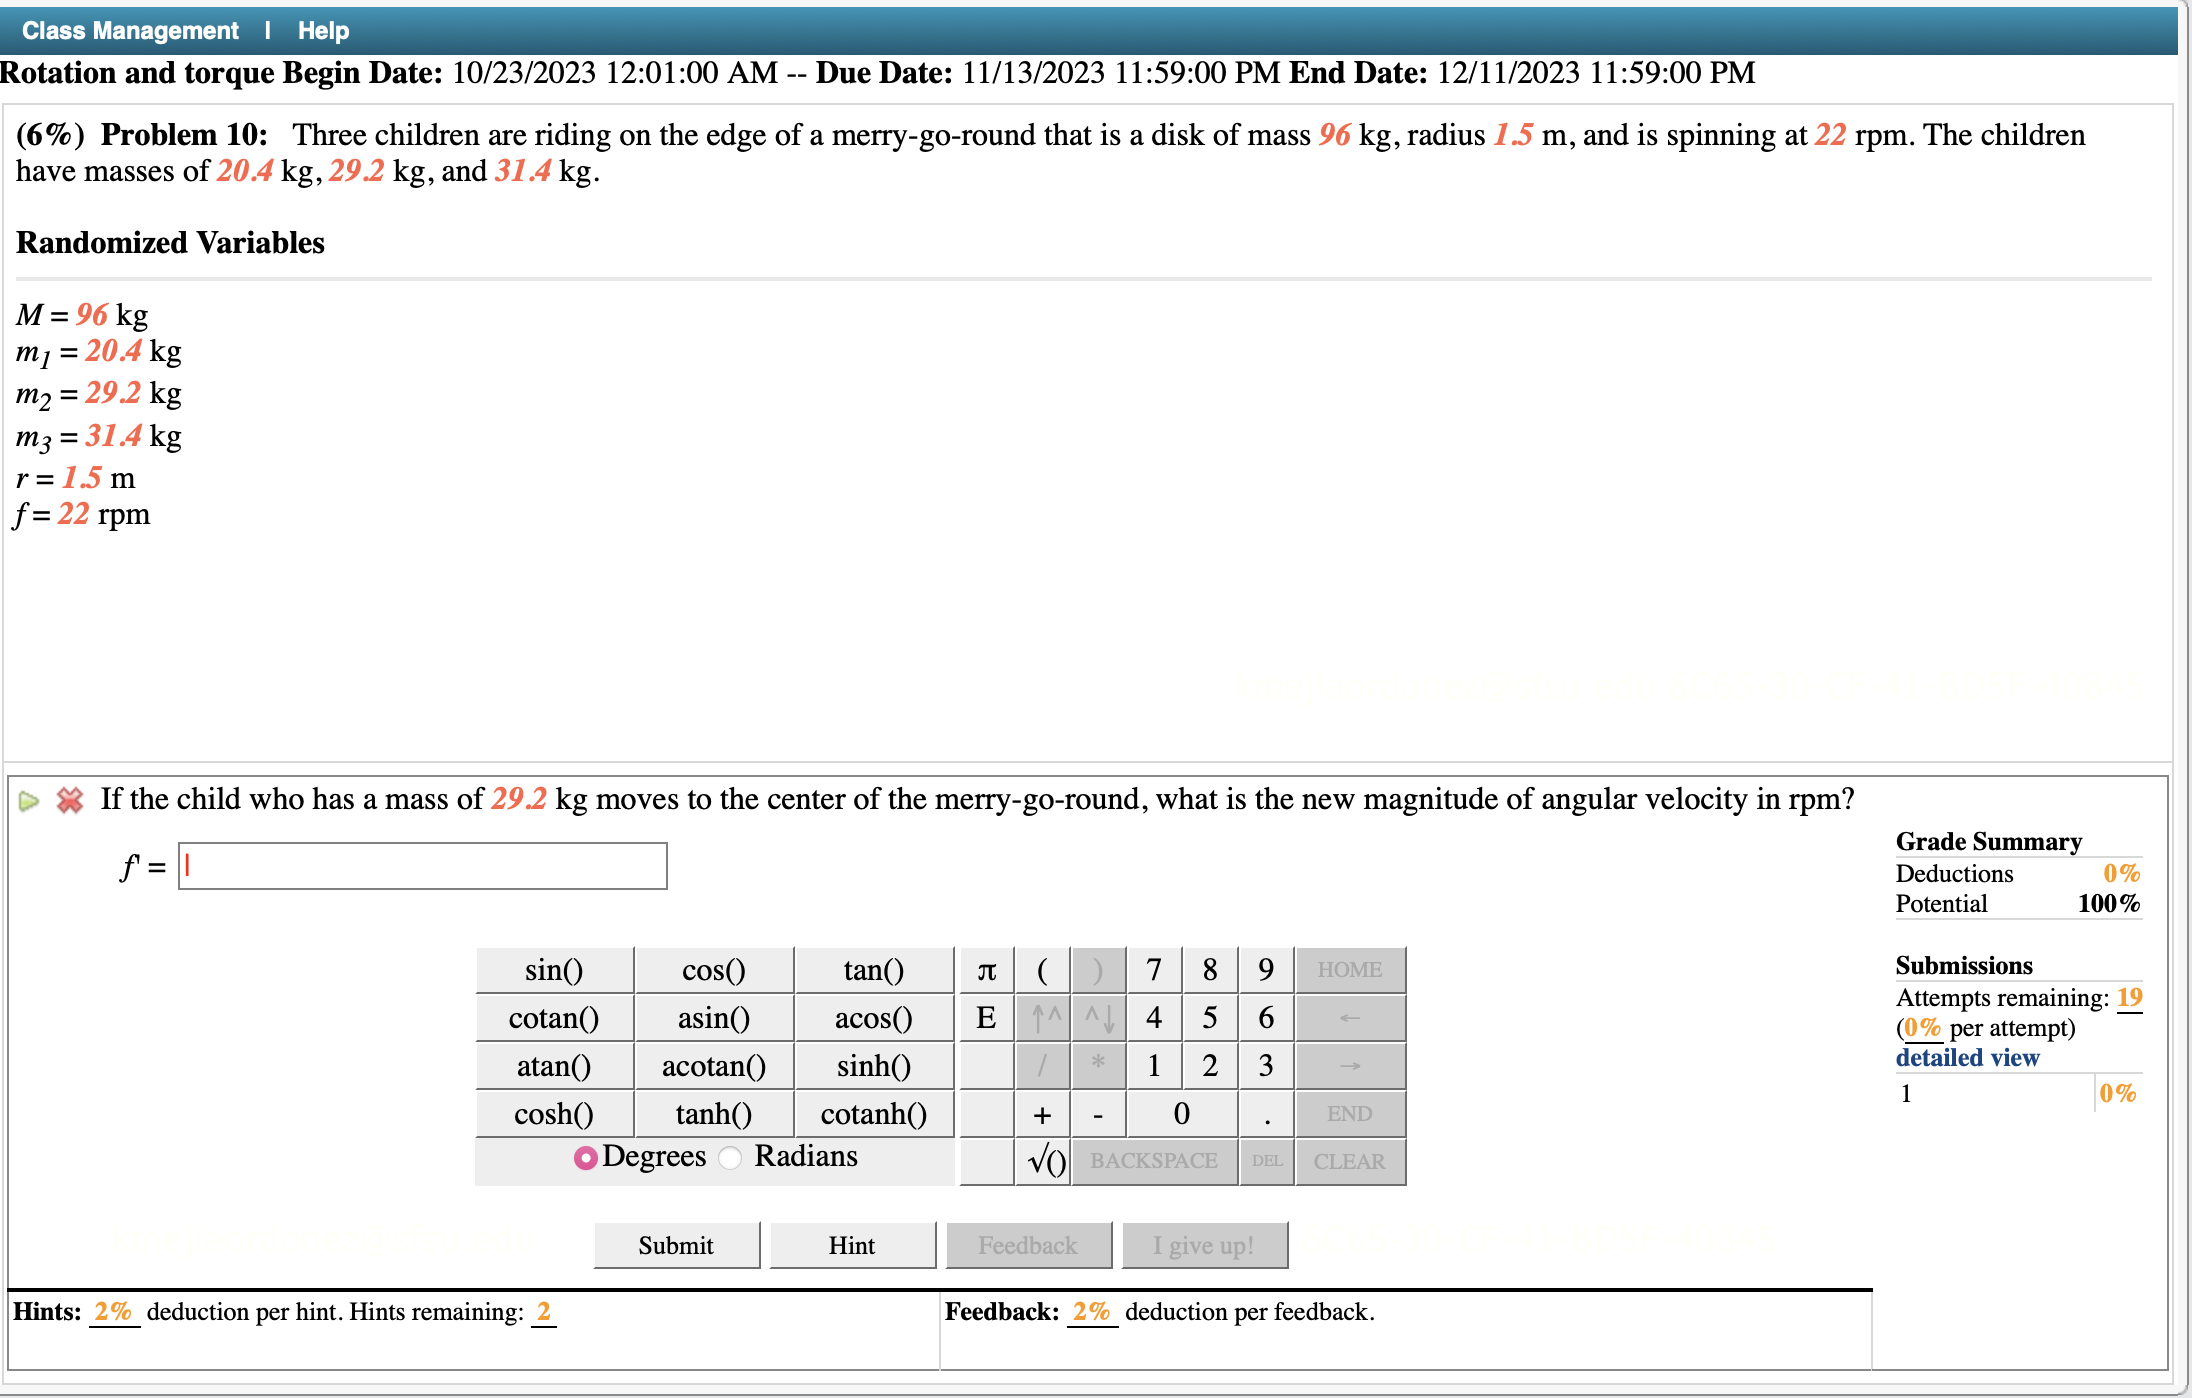Submit the answer
Screen dimensions: 2192x1398
[676, 1244]
